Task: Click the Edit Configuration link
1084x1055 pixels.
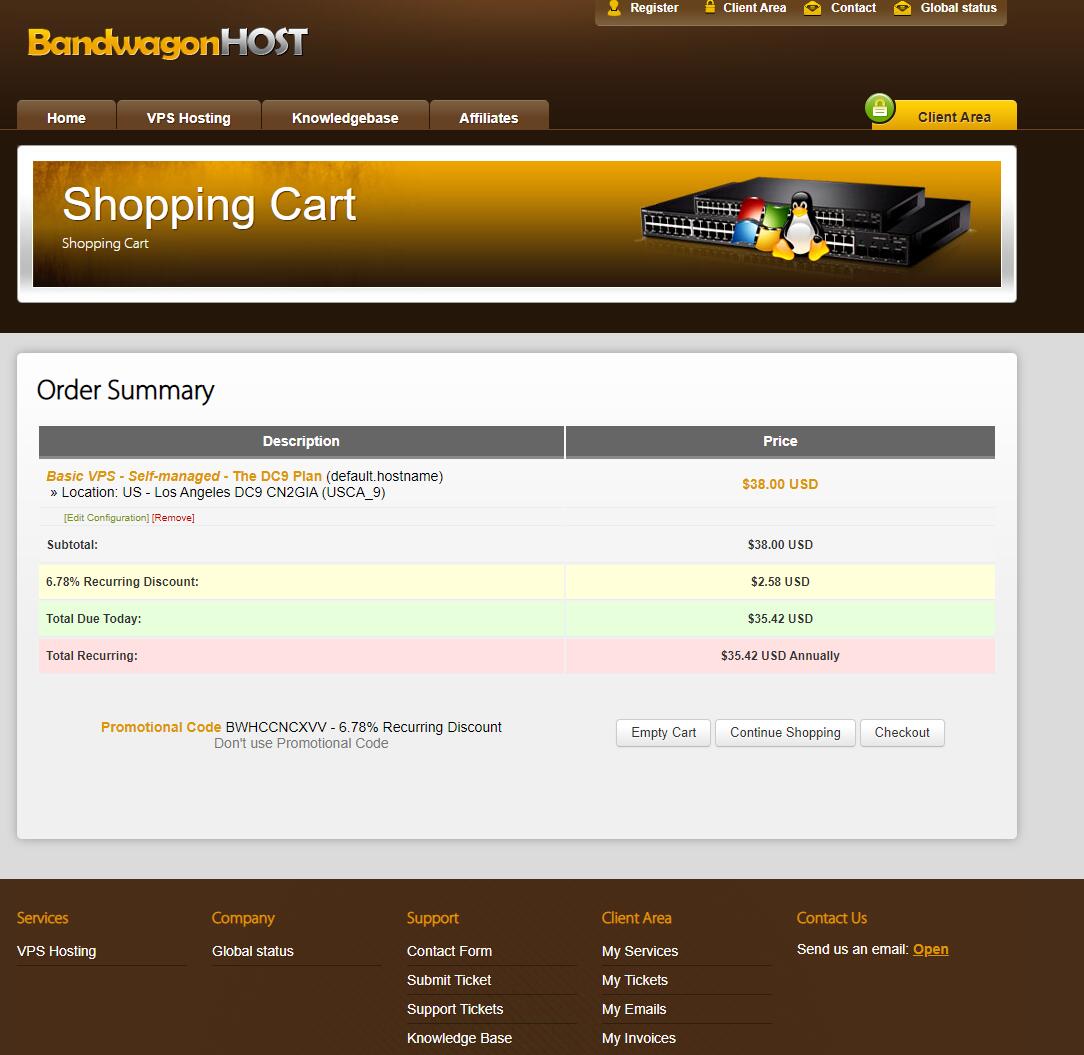Action: (106, 518)
